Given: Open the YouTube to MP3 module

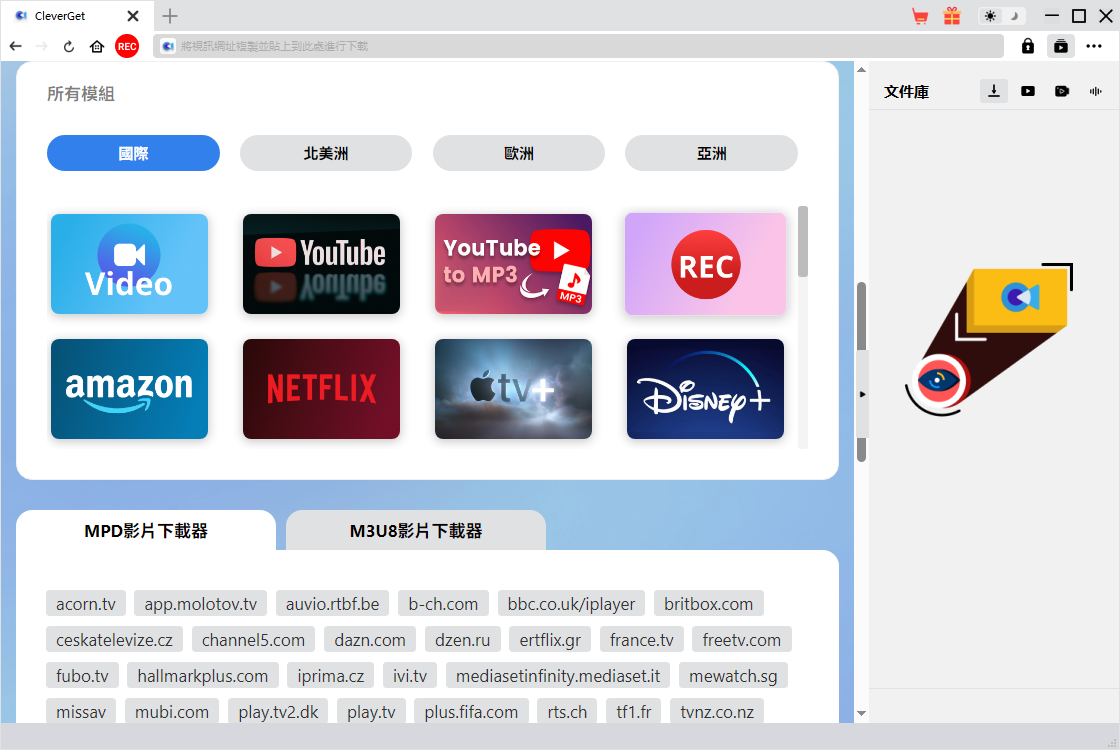Looking at the screenshot, I should (514, 264).
